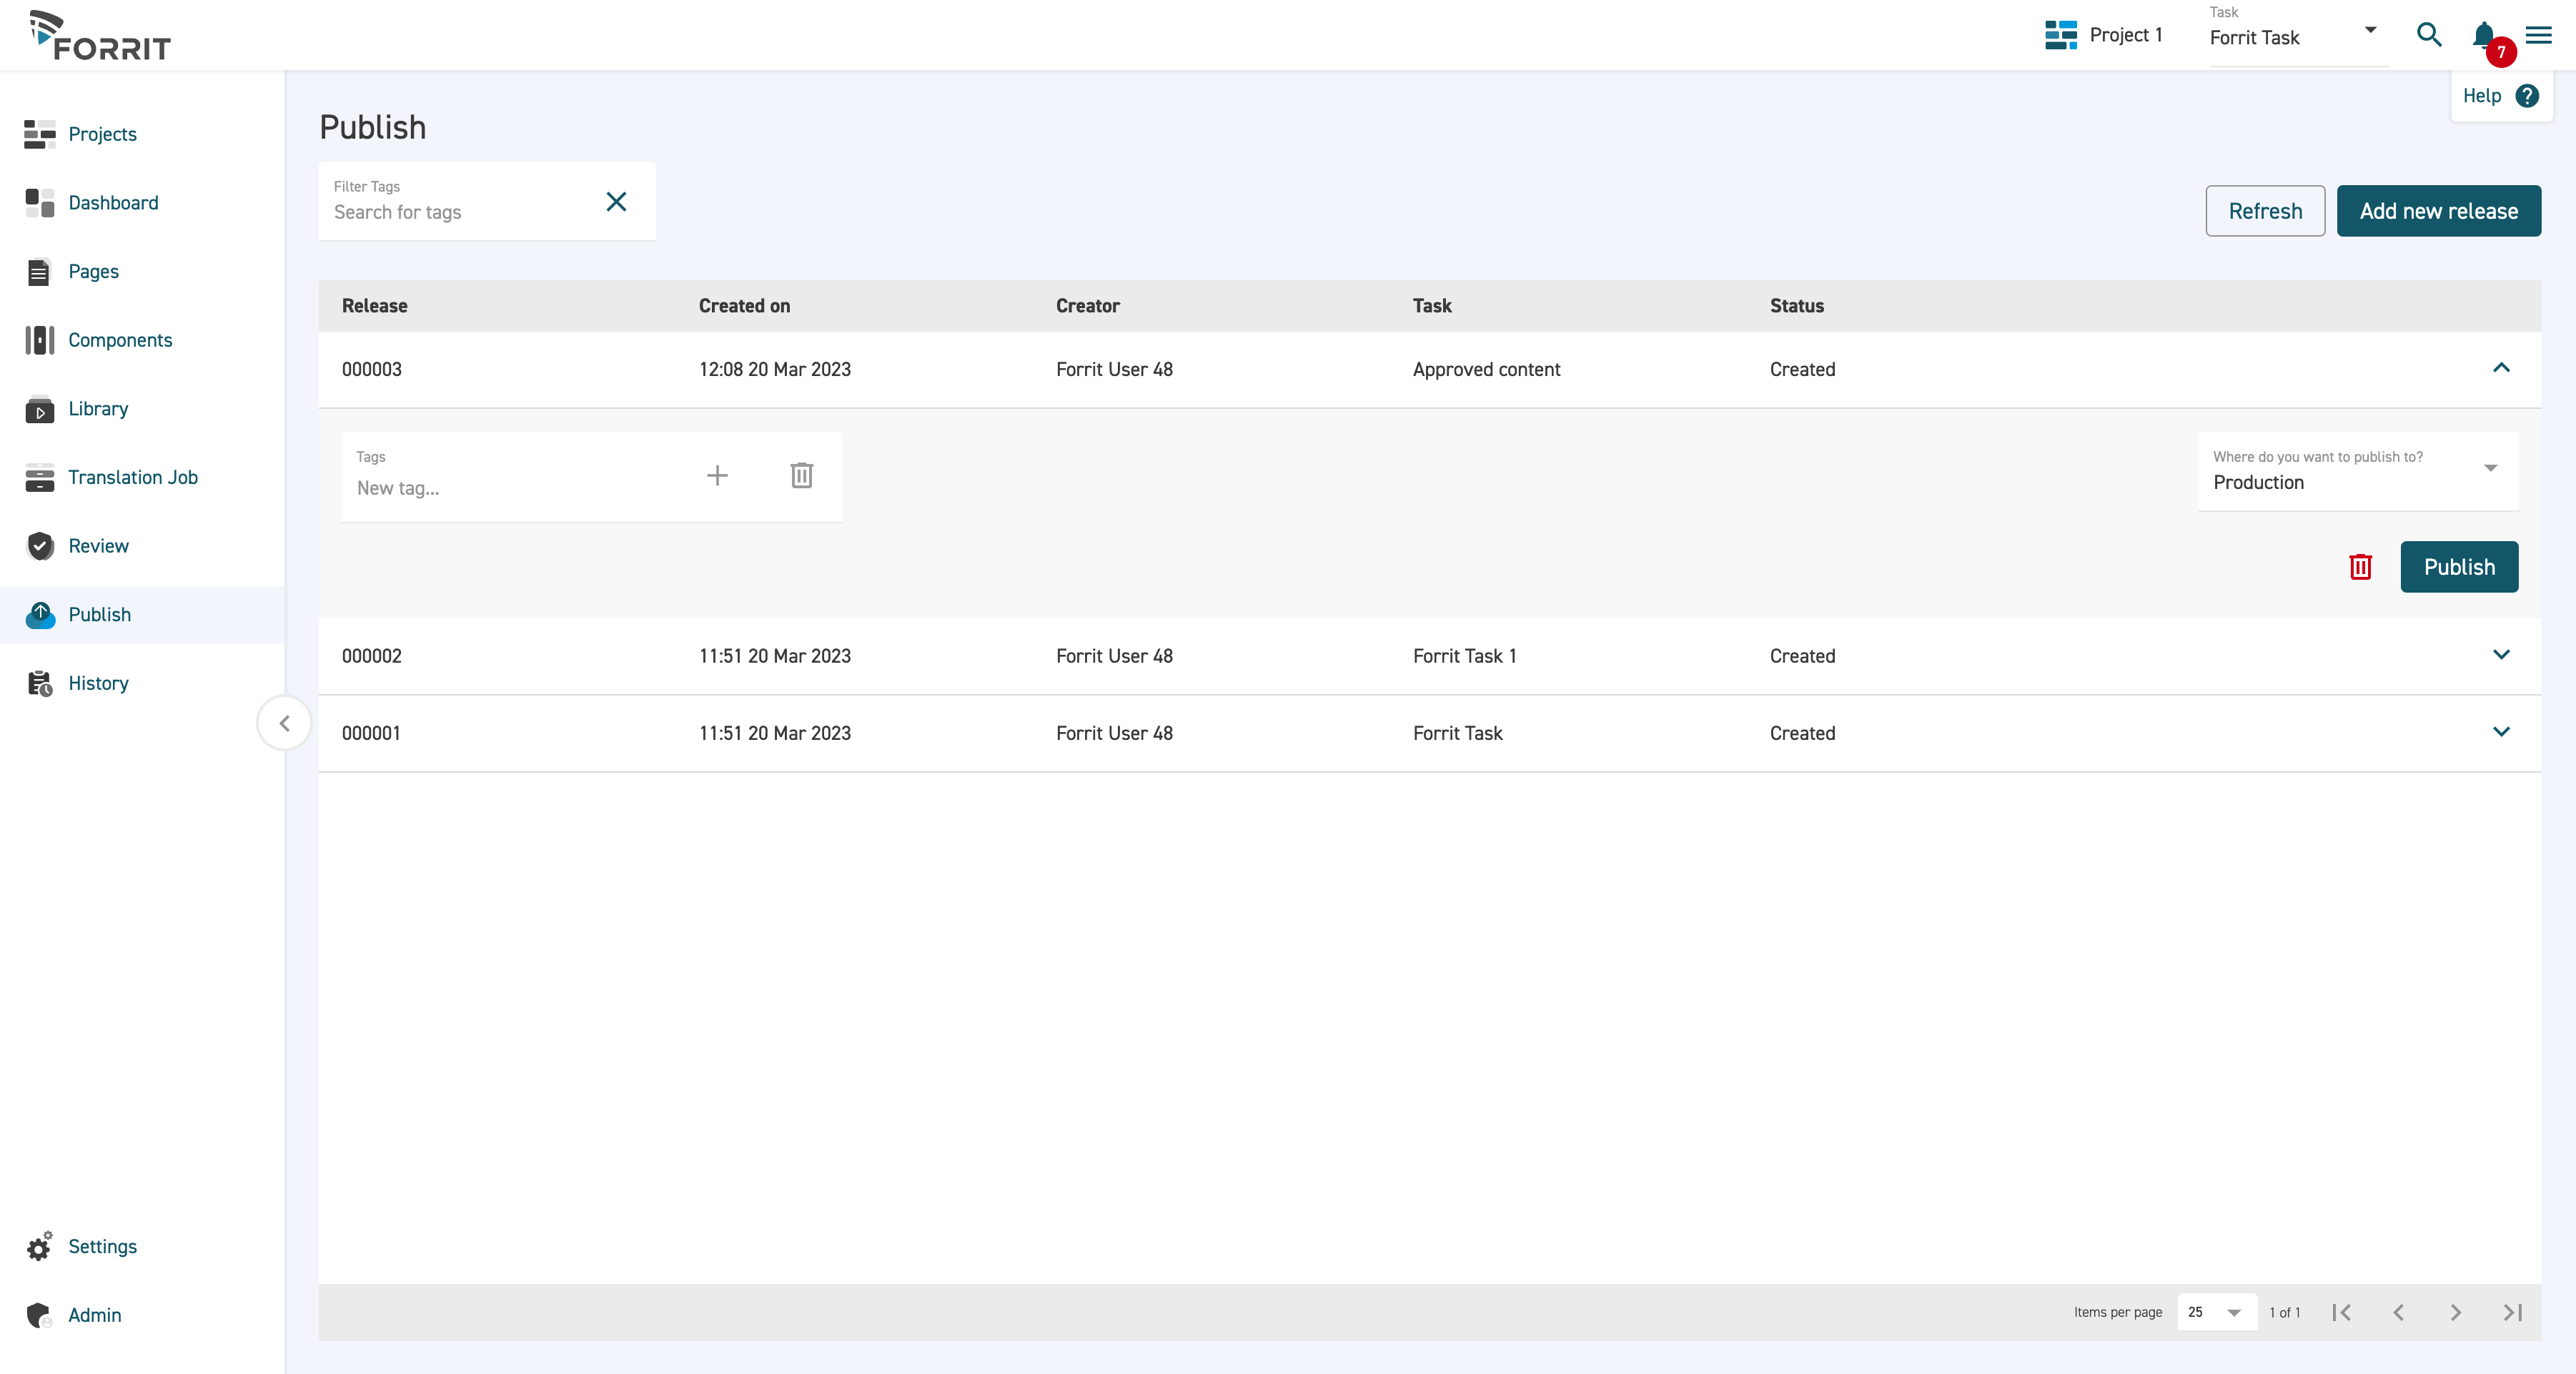Click the Refresh button
Screen dimensions: 2576x1374
[x=2264, y=209]
